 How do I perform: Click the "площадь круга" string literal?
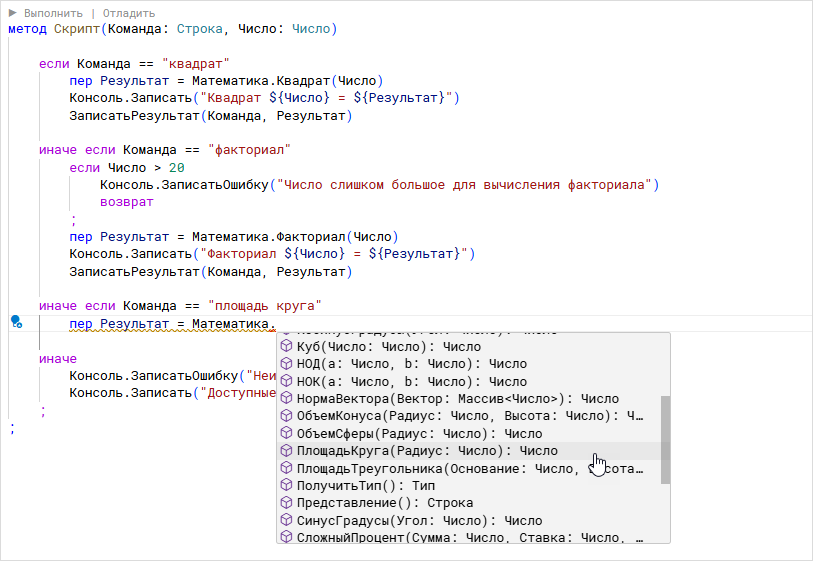click(x=264, y=305)
